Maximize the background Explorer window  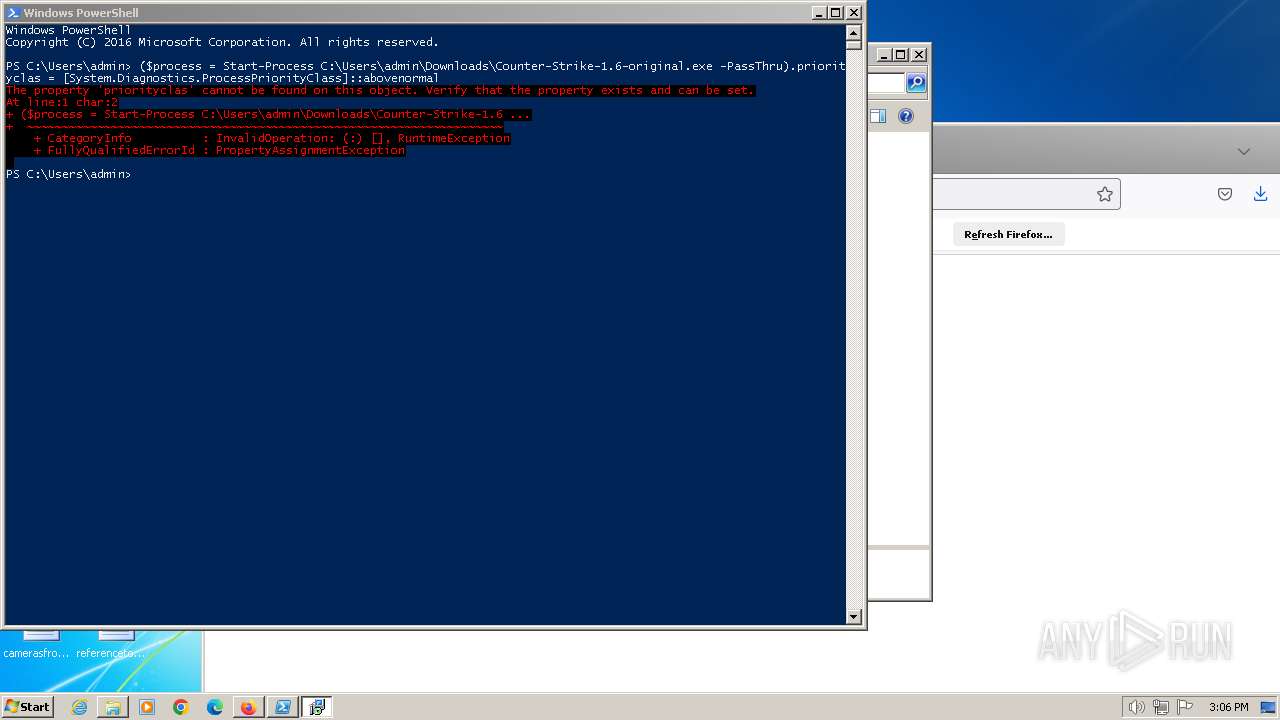(901, 55)
